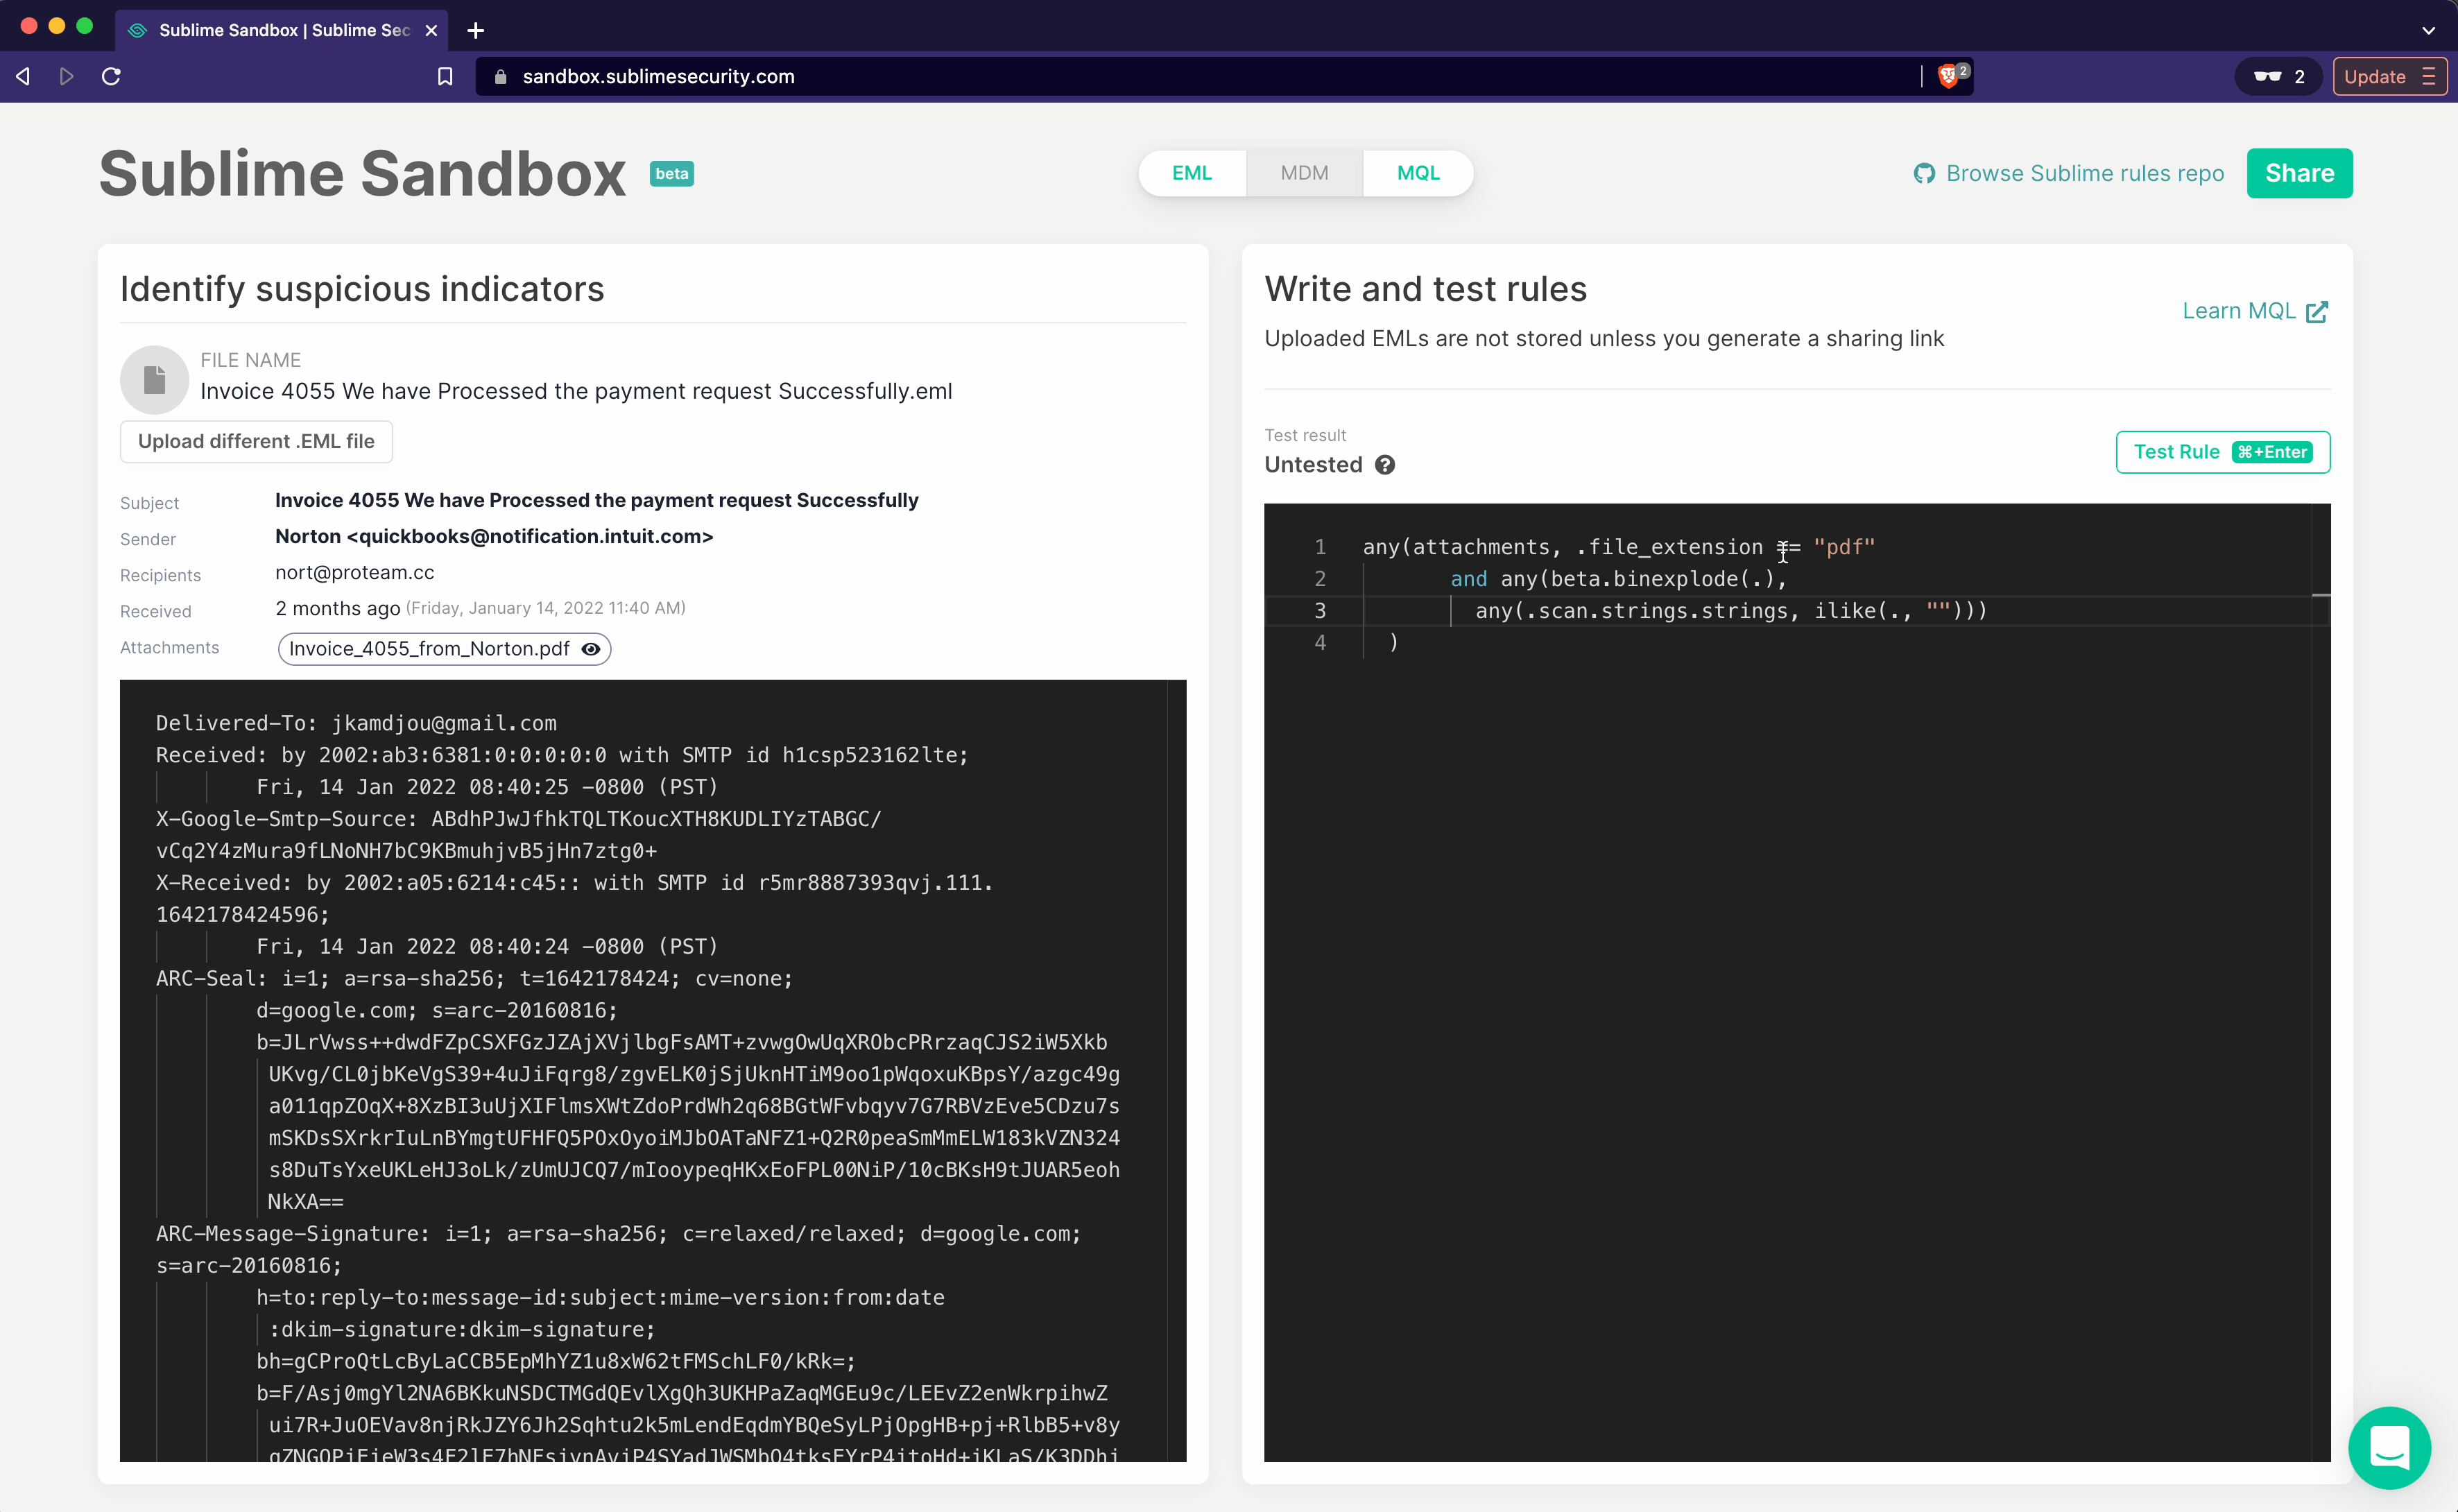Click Upload different .EML file button
The height and width of the screenshot is (1512, 2458).
[x=256, y=441]
